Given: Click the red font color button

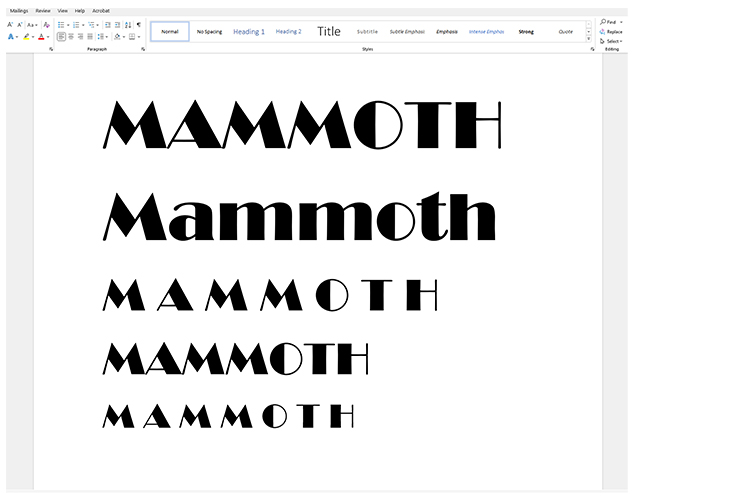Looking at the screenshot, I should point(41,37).
